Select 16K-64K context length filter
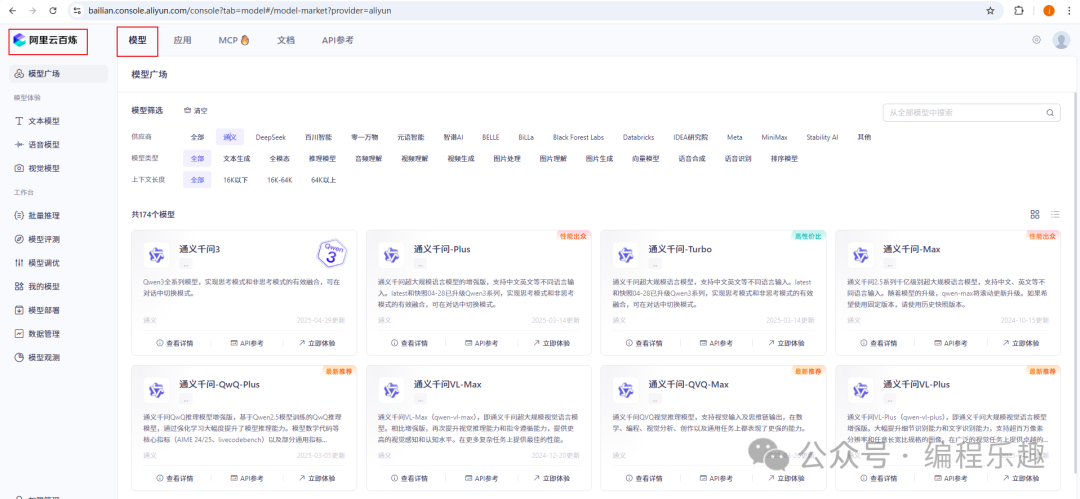The width and height of the screenshot is (1080, 499). 280,180
